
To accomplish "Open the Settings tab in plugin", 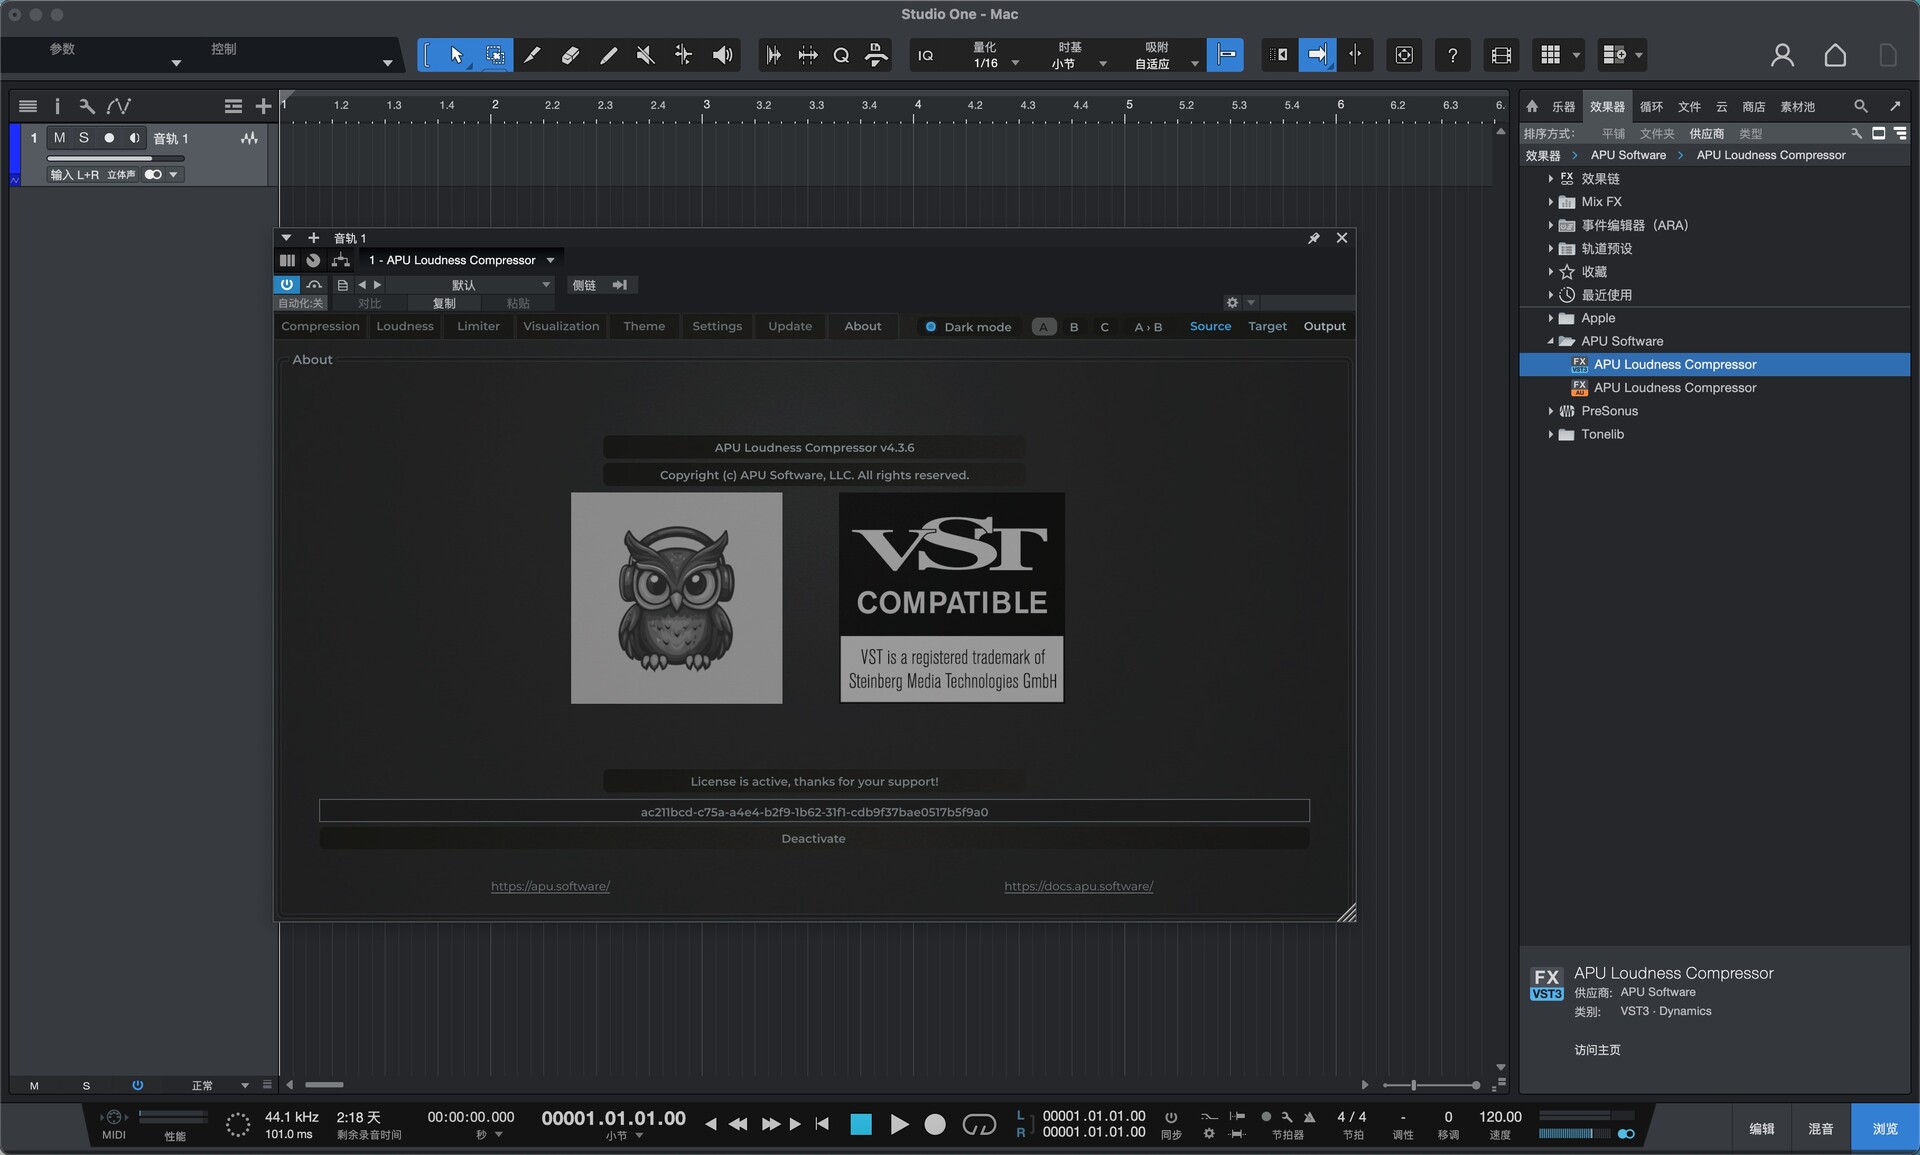I will [717, 326].
